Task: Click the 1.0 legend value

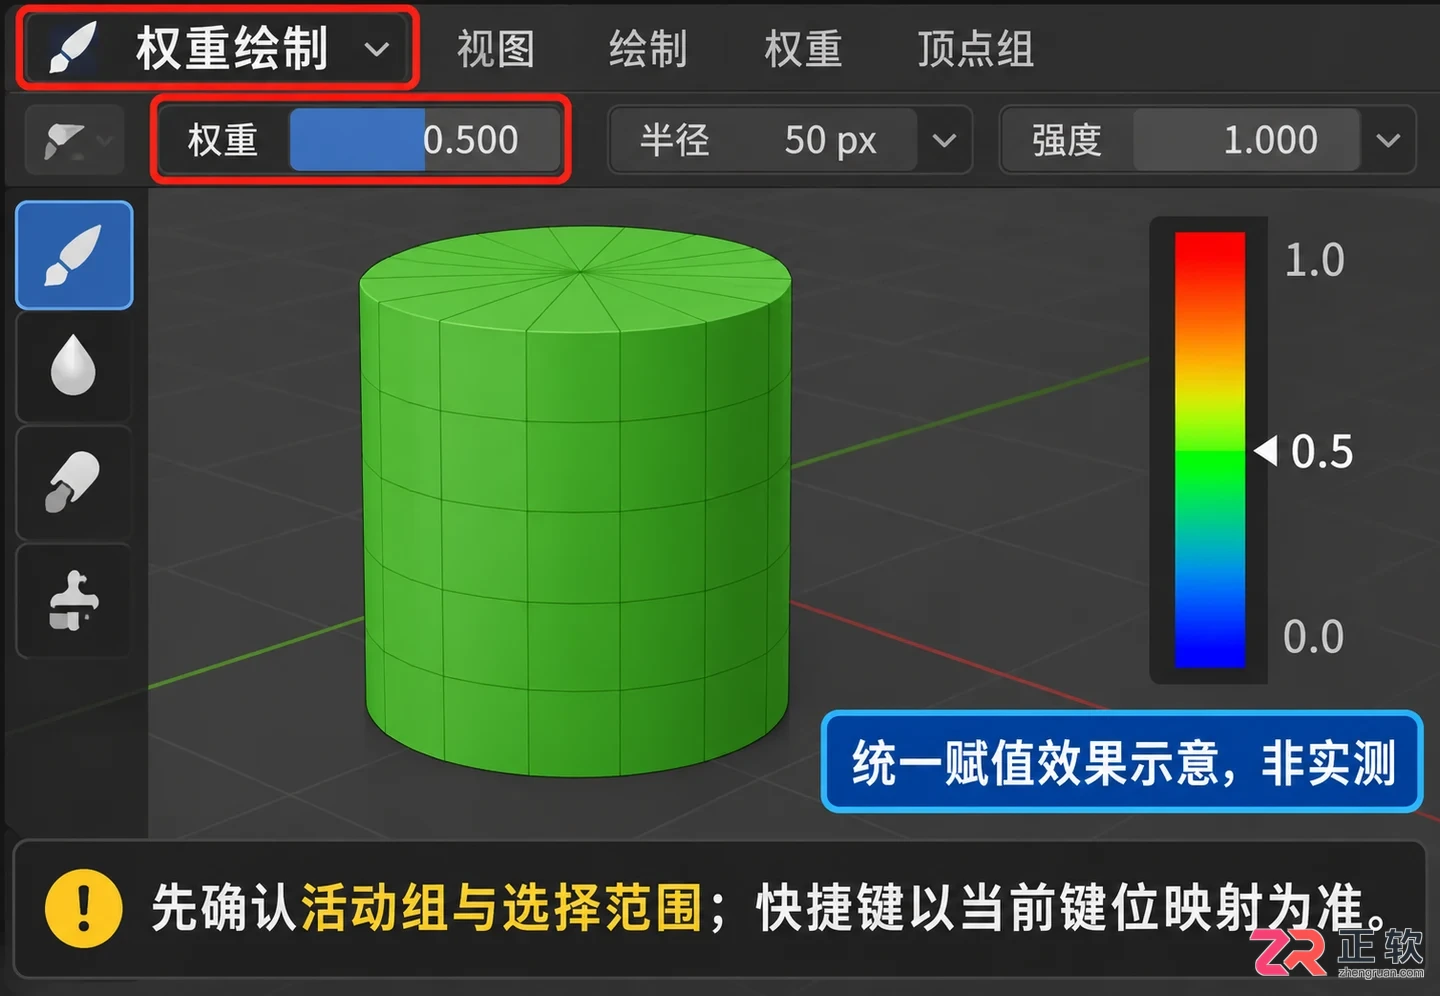Action: (x=1314, y=260)
